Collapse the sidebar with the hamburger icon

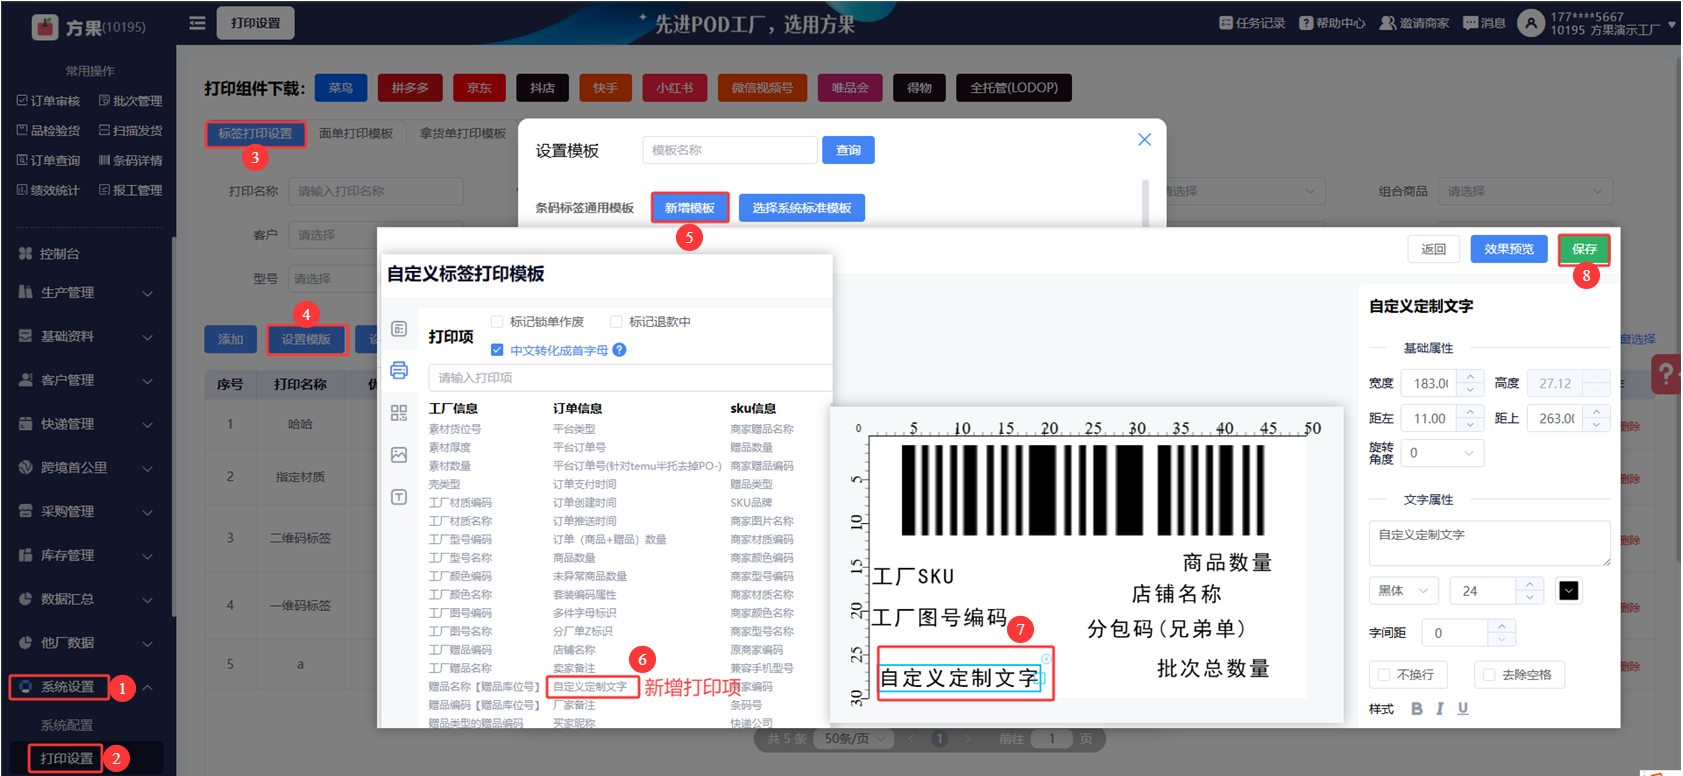(197, 23)
